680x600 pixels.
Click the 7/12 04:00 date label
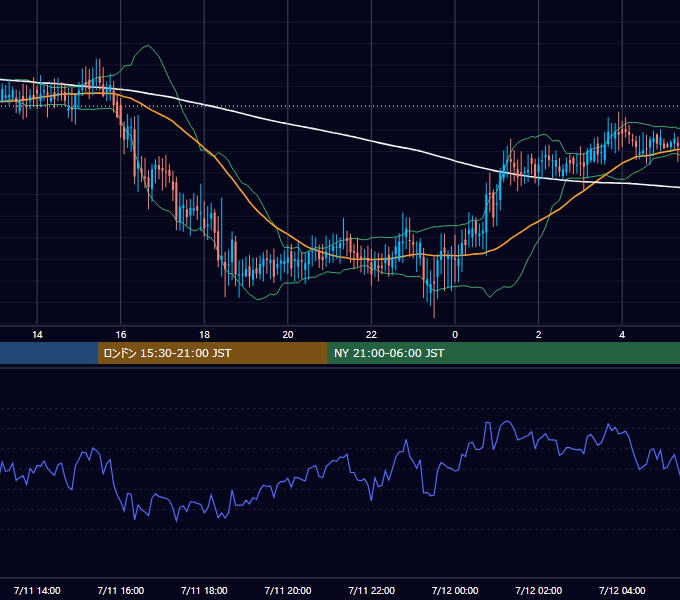pos(622,590)
